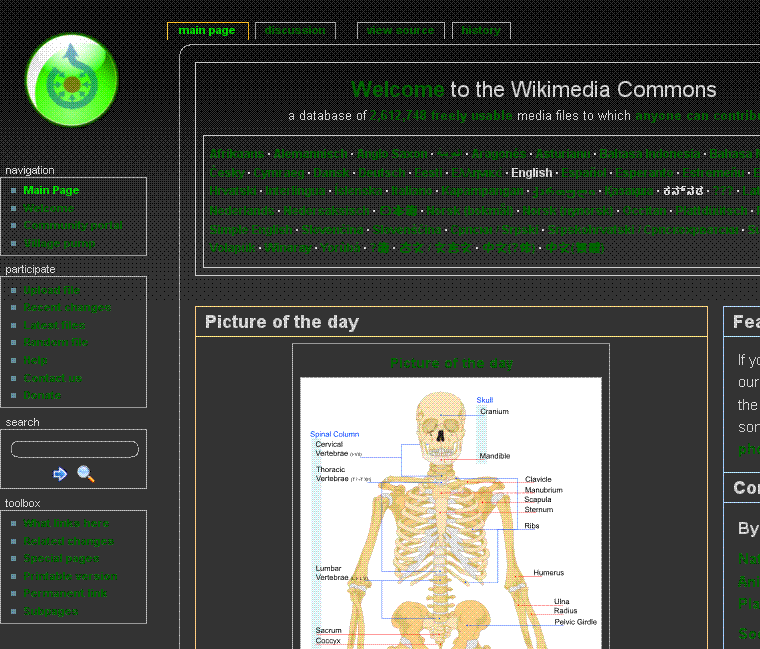View Recent changes
Viewport: 760px width, 649px height.
[x=67, y=308]
